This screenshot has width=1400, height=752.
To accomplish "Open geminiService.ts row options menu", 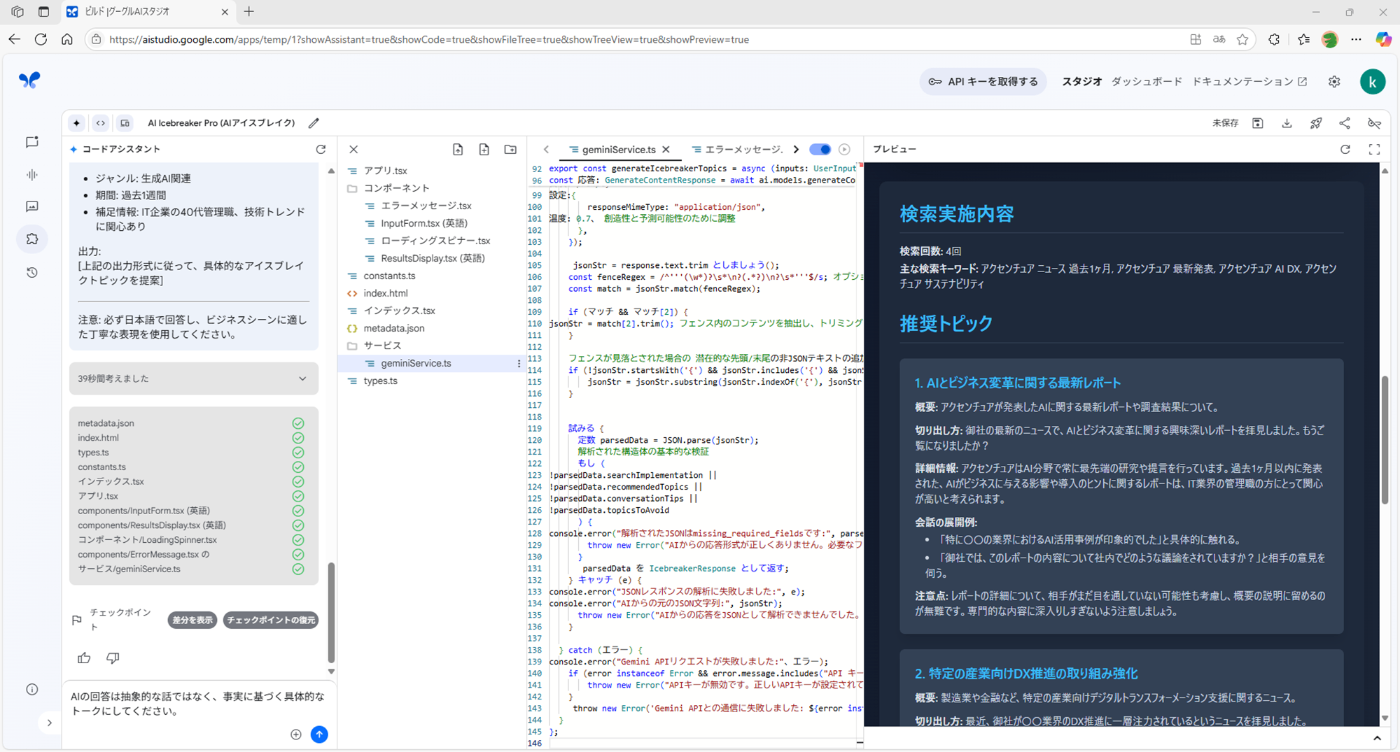I will click(518, 363).
